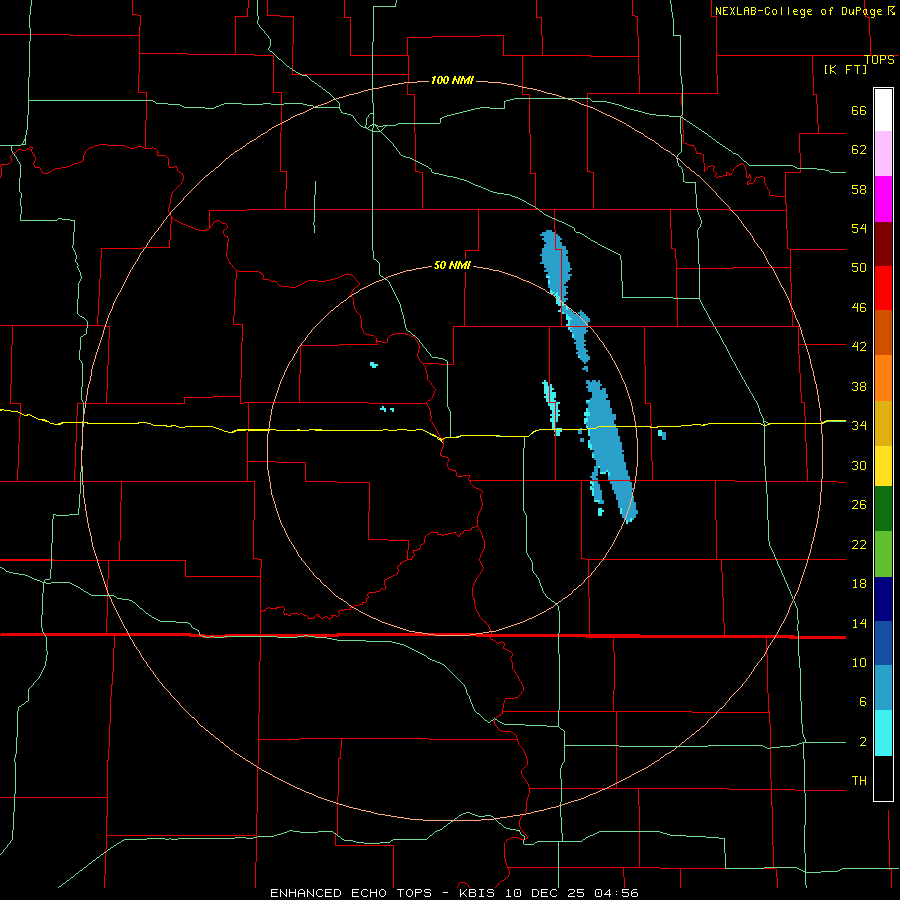
Task: Click the '26' legend value label
Action: pos(859,505)
